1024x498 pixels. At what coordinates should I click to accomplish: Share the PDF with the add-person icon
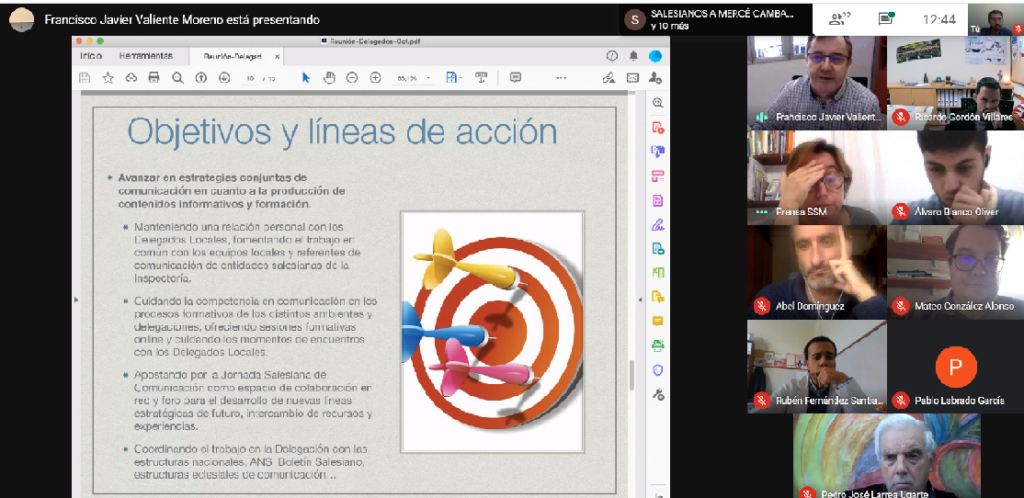click(655, 78)
